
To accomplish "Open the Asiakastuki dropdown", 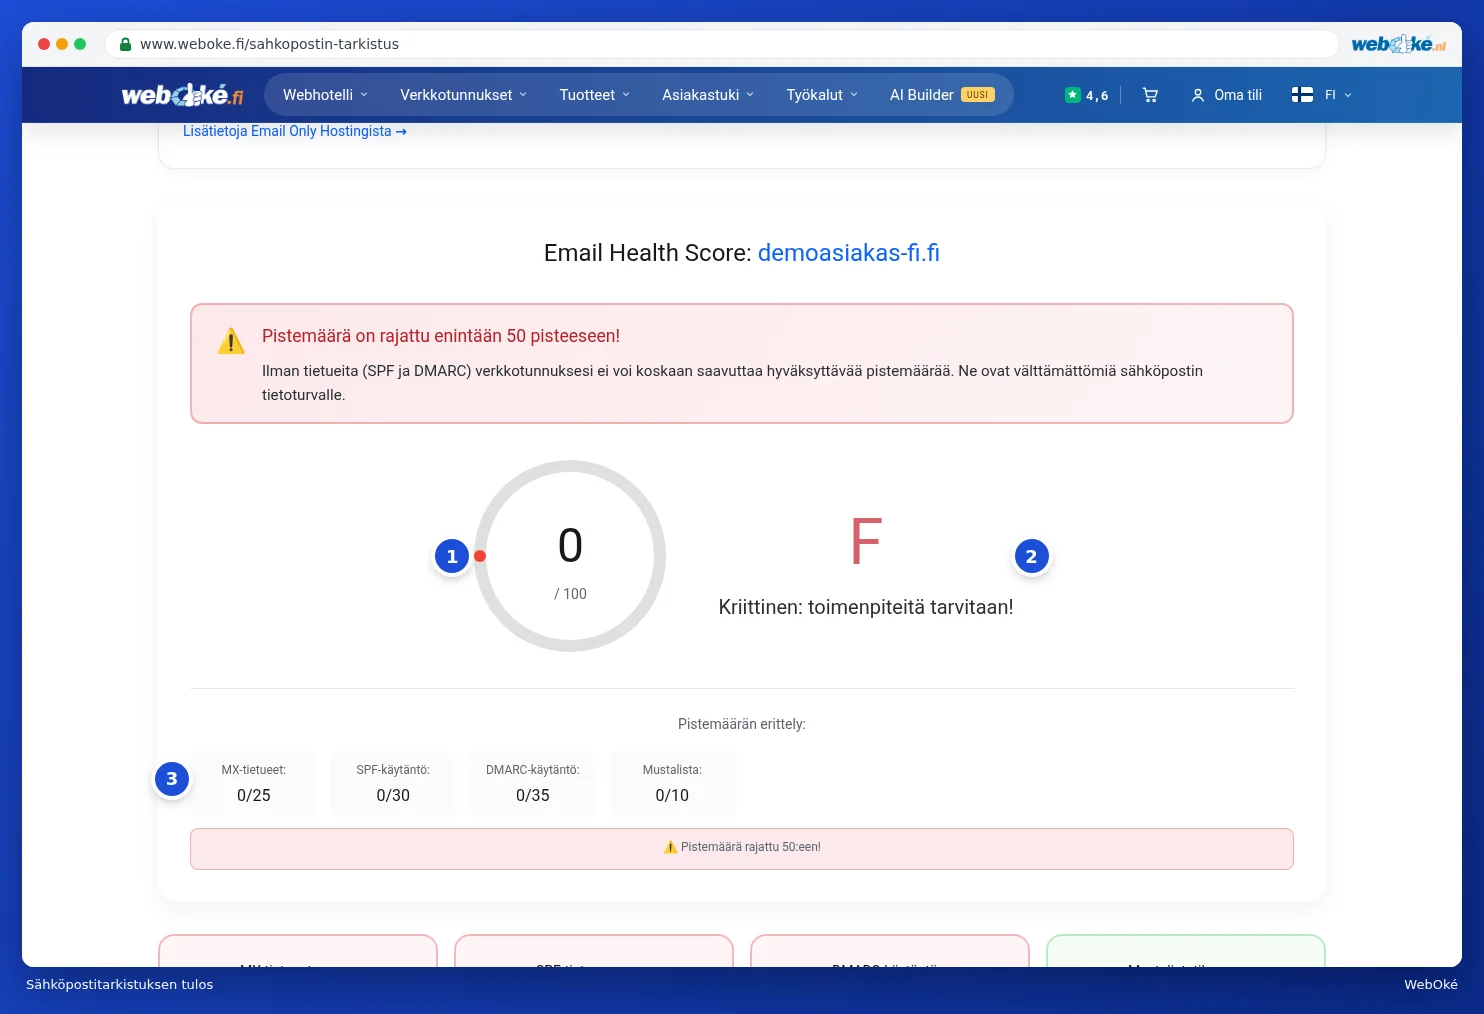I will [708, 95].
